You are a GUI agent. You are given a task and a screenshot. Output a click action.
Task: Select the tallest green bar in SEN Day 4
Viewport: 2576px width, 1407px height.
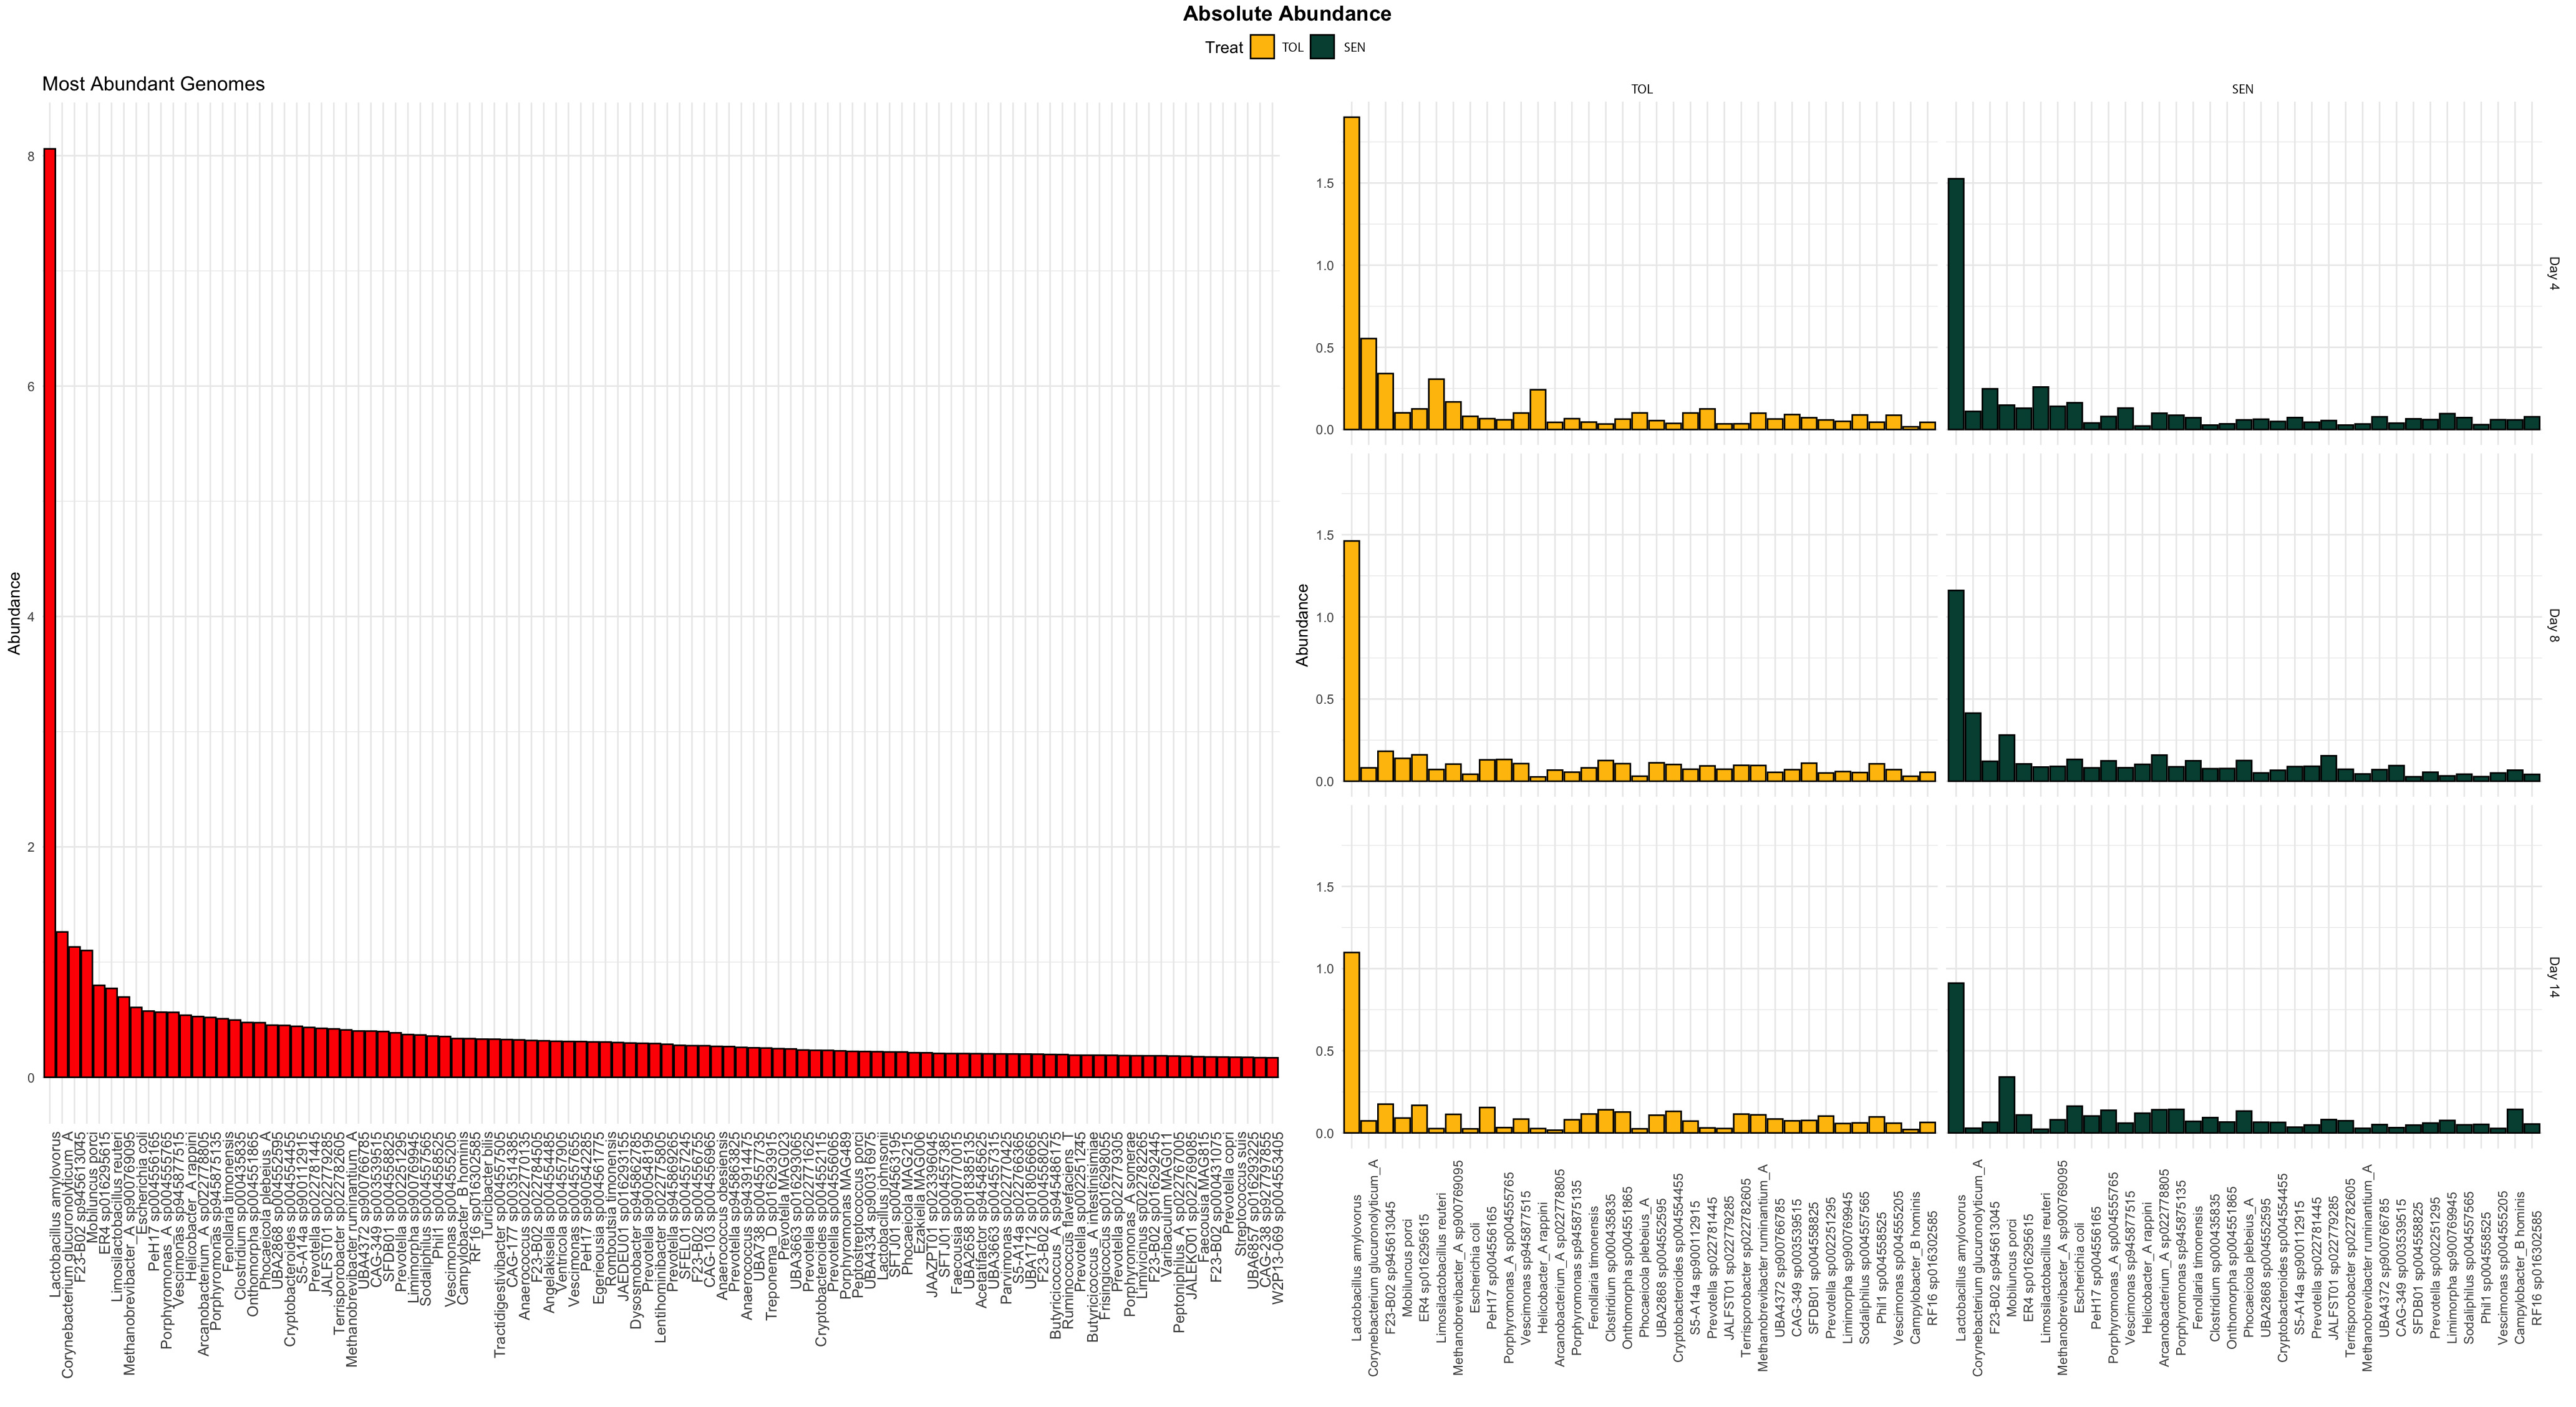1955,304
